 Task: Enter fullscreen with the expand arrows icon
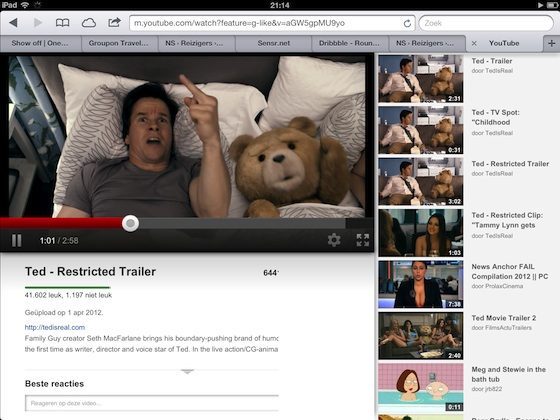pyautogui.click(x=362, y=240)
